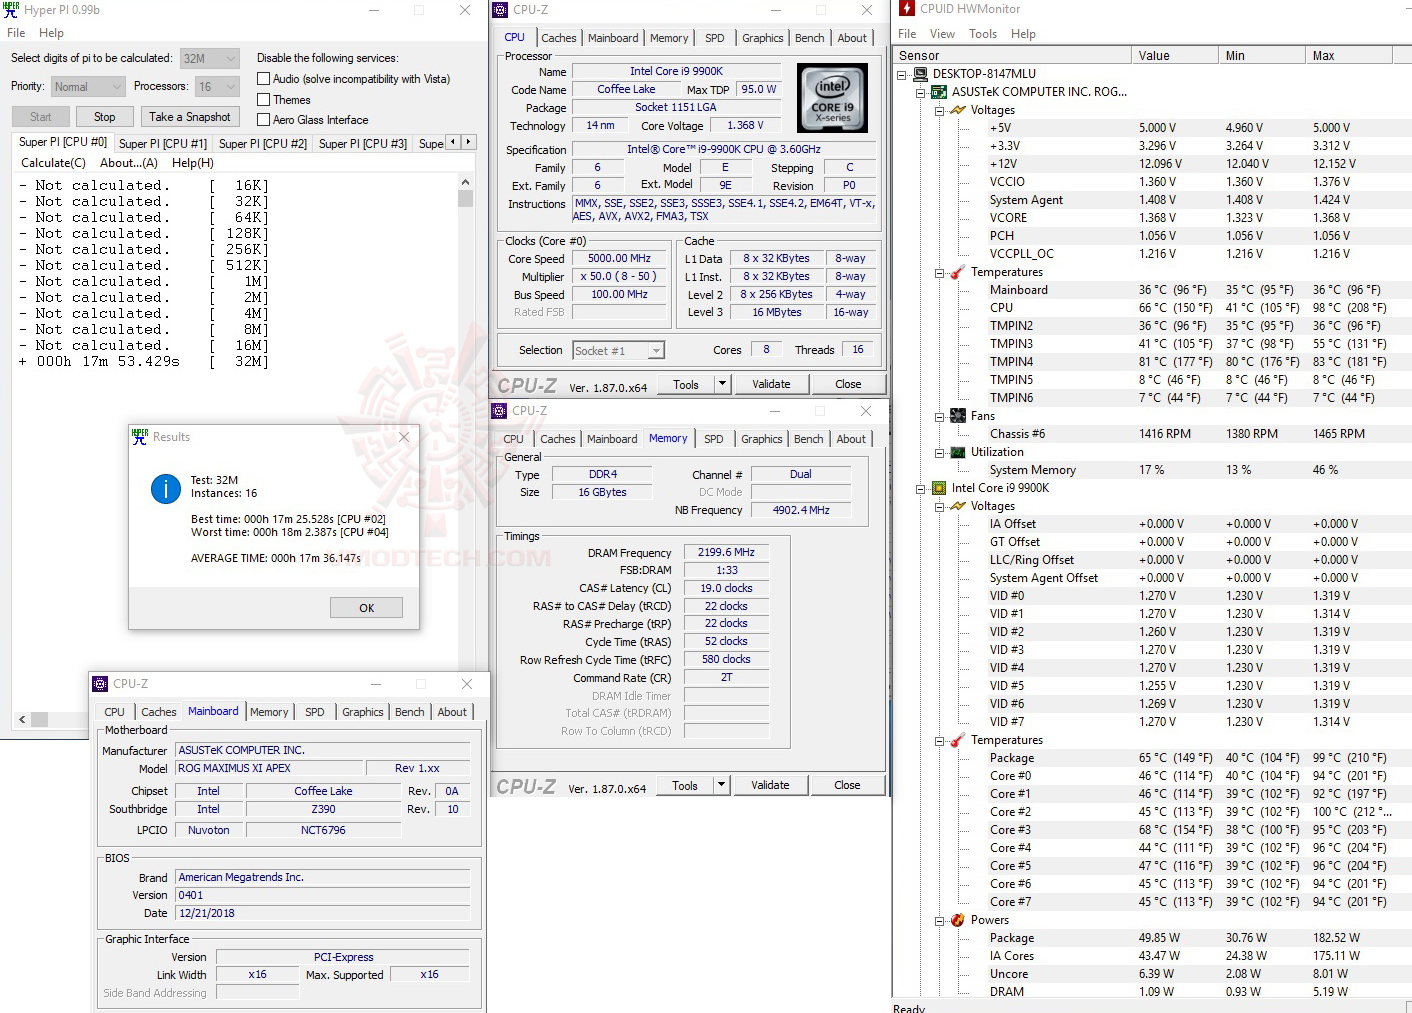Open the Processors dropdown showing 16
Image resolution: width=1412 pixels, height=1013 pixels.
coord(217,87)
